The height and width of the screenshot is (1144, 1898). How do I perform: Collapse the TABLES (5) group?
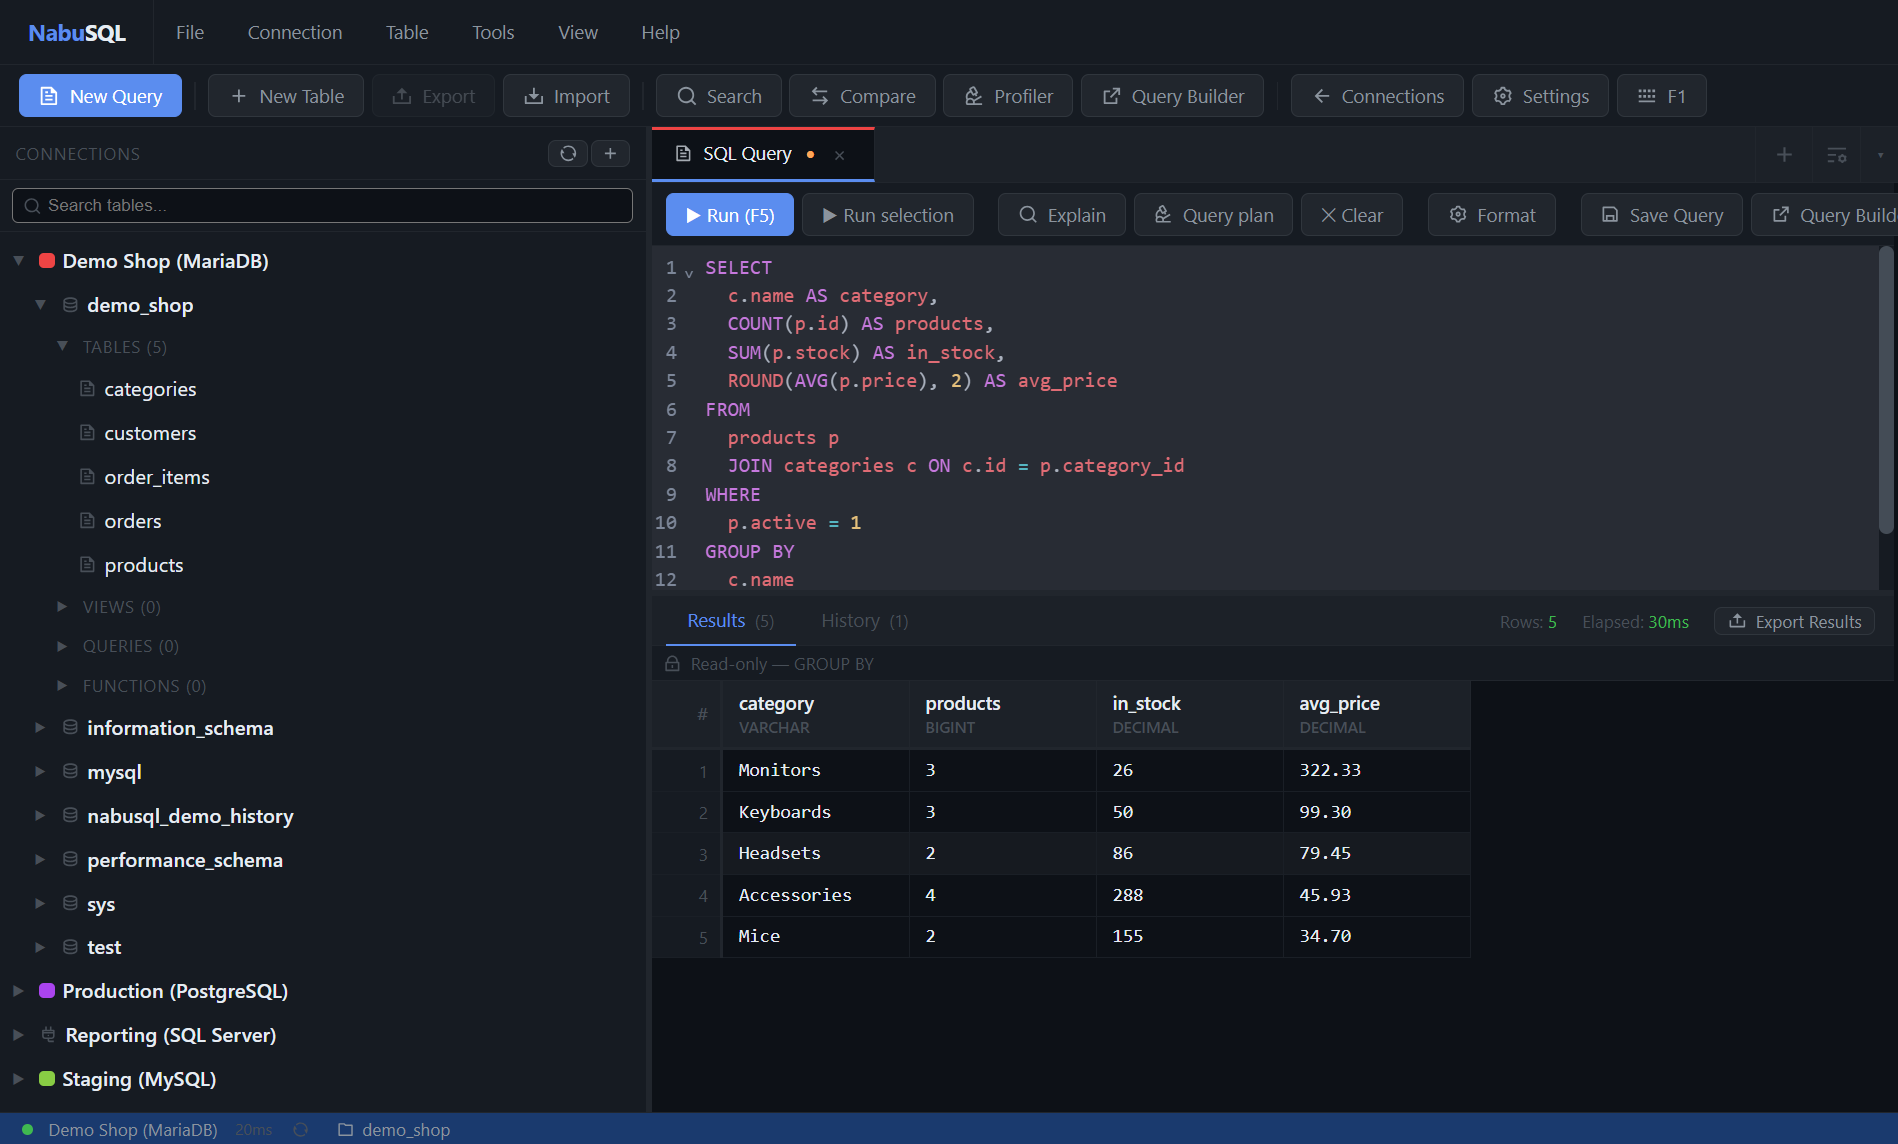point(62,346)
